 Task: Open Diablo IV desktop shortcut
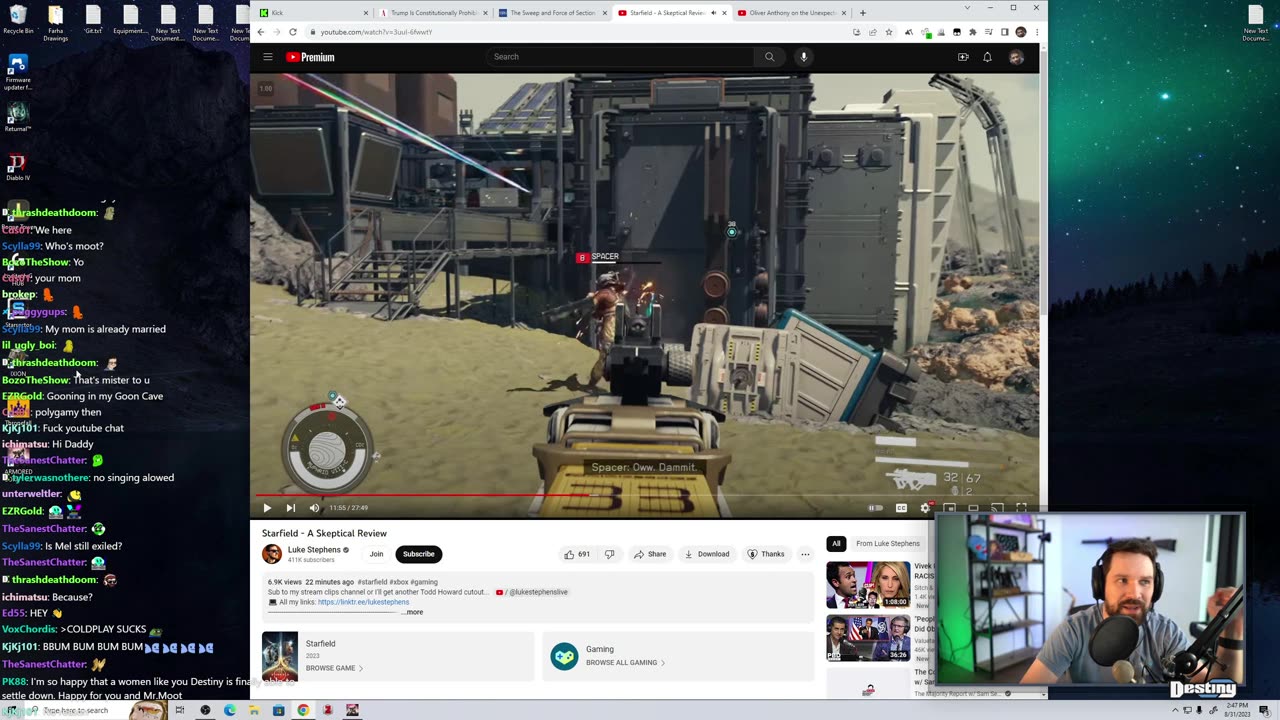coord(18,167)
